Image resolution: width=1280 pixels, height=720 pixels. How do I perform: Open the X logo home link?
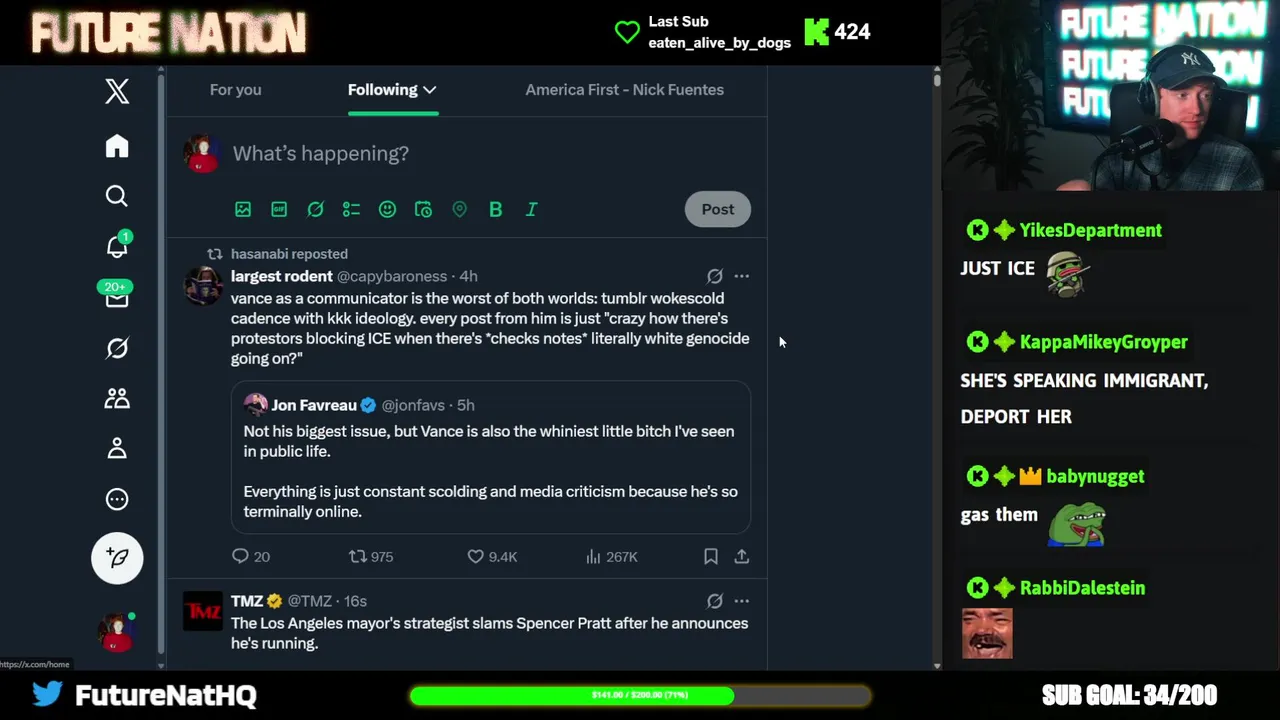pos(117,91)
